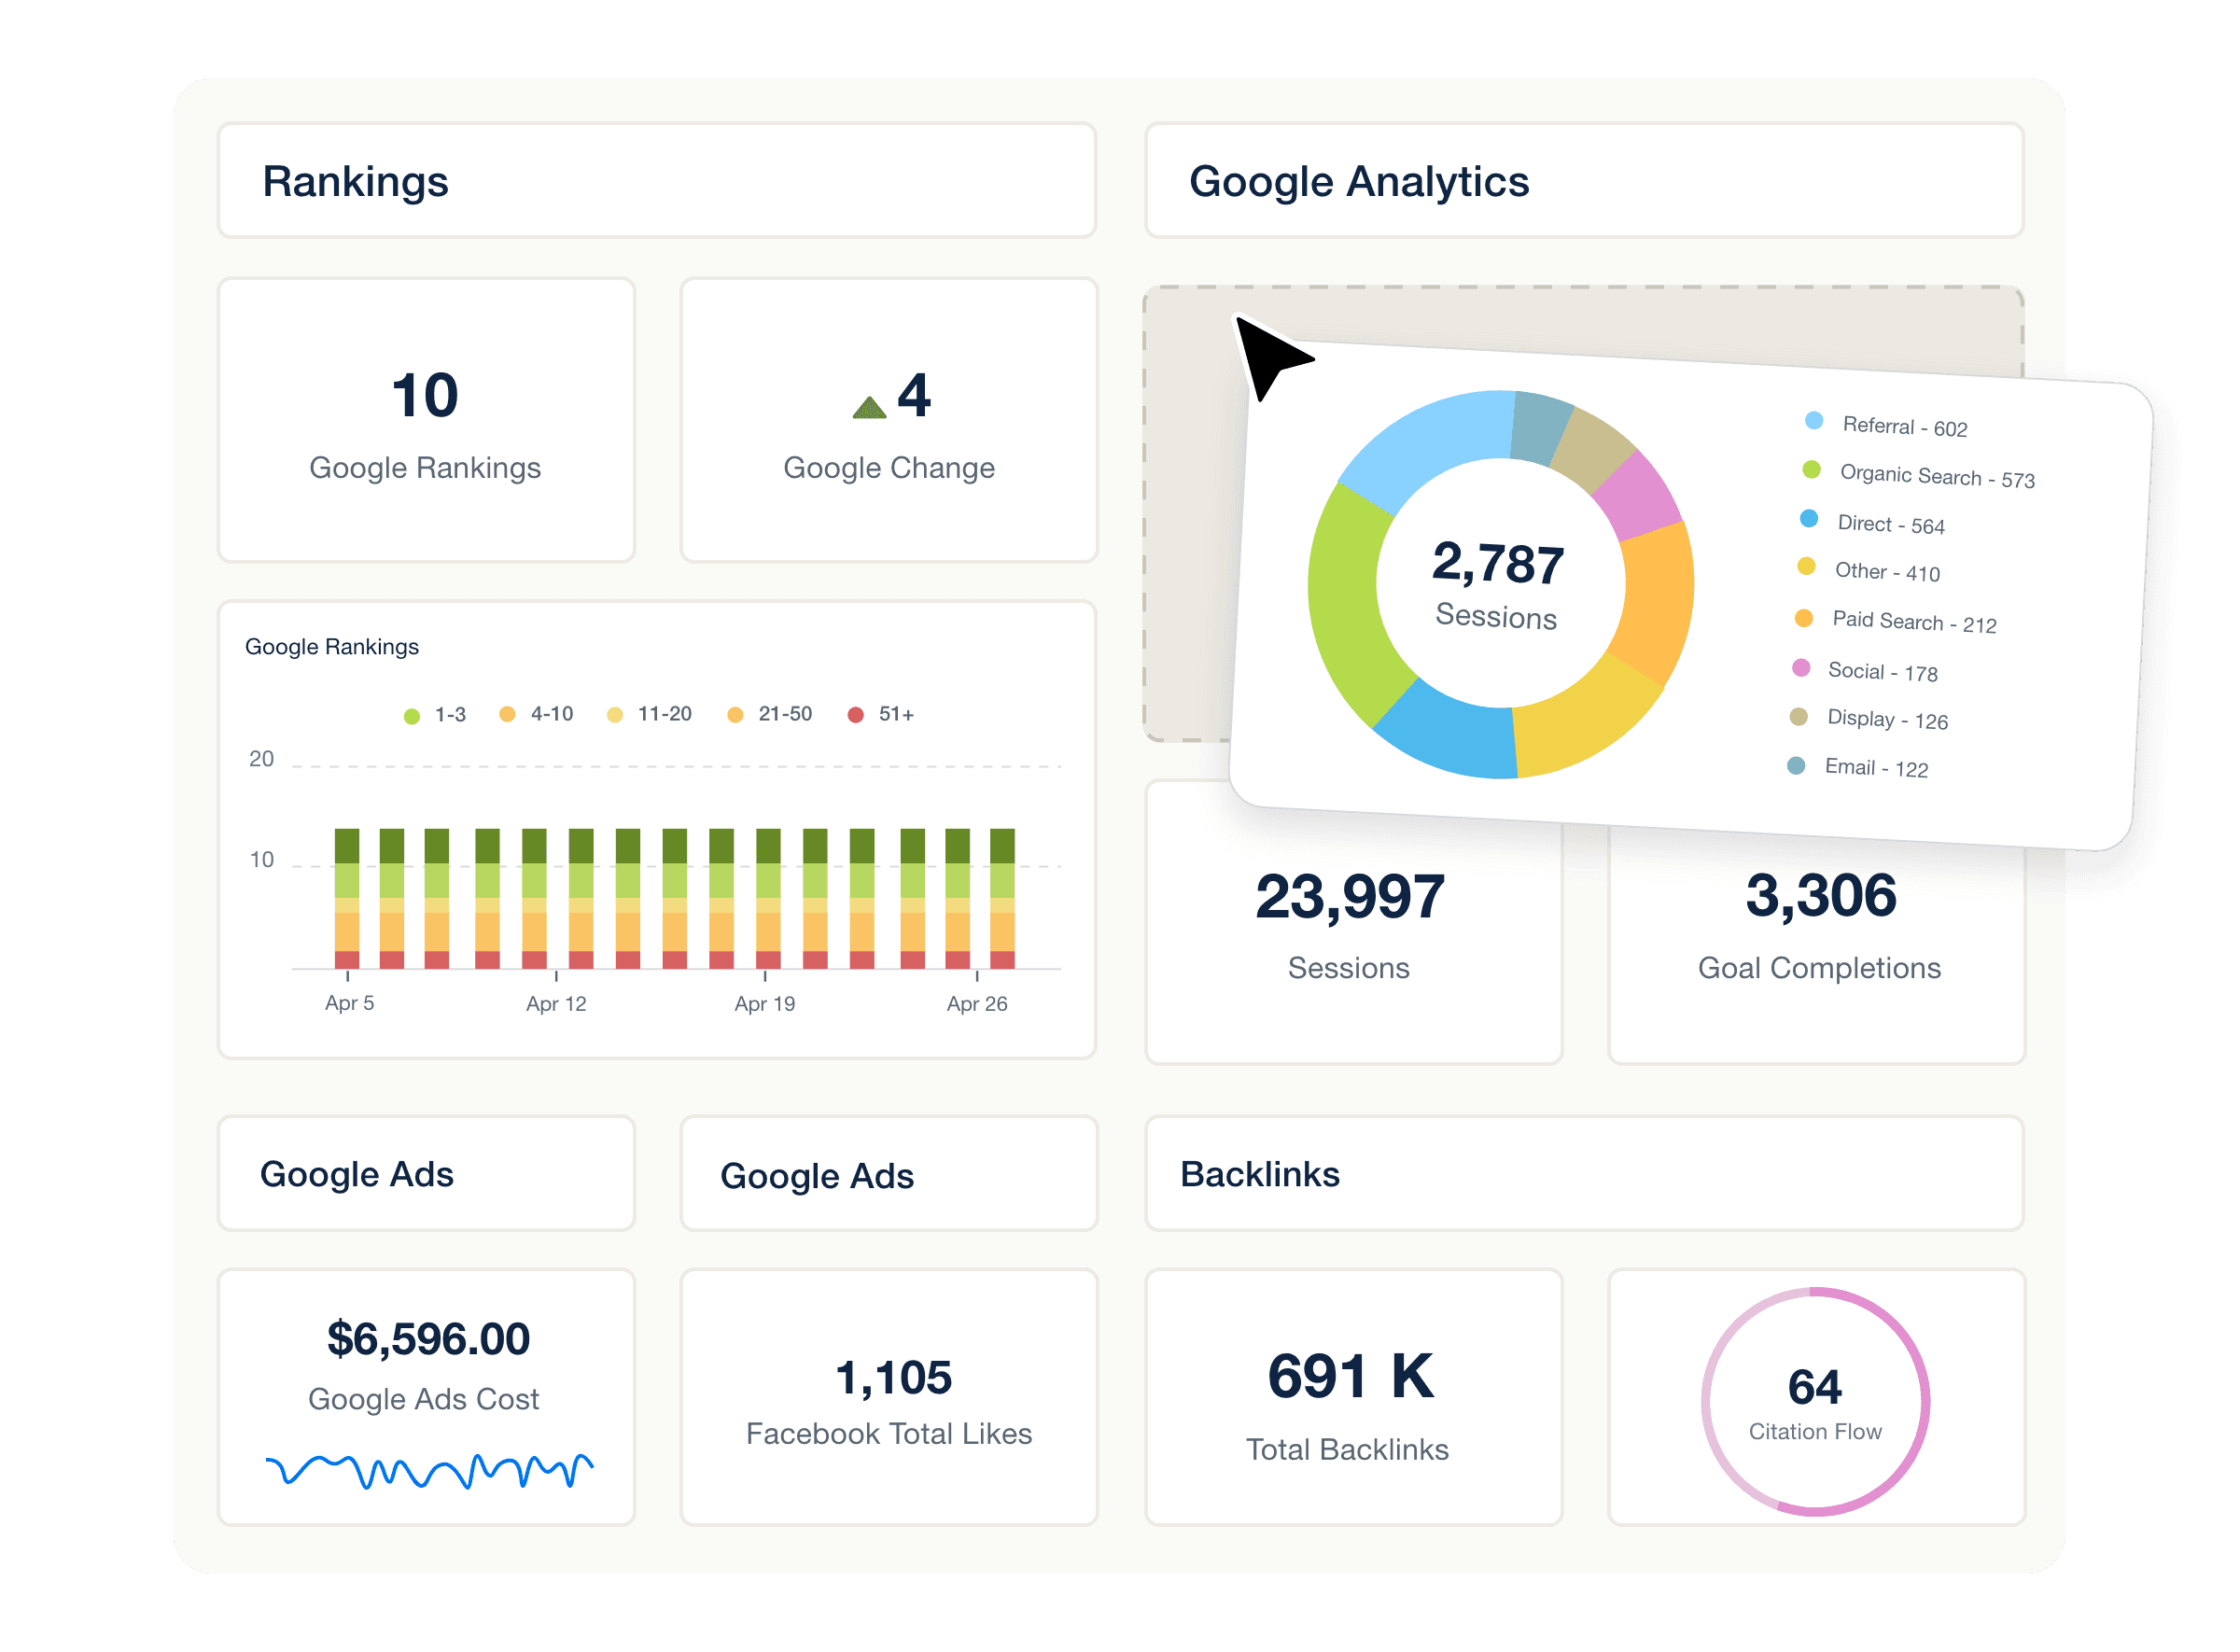Click the green Google Change arrow indicator

tap(868, 406)
